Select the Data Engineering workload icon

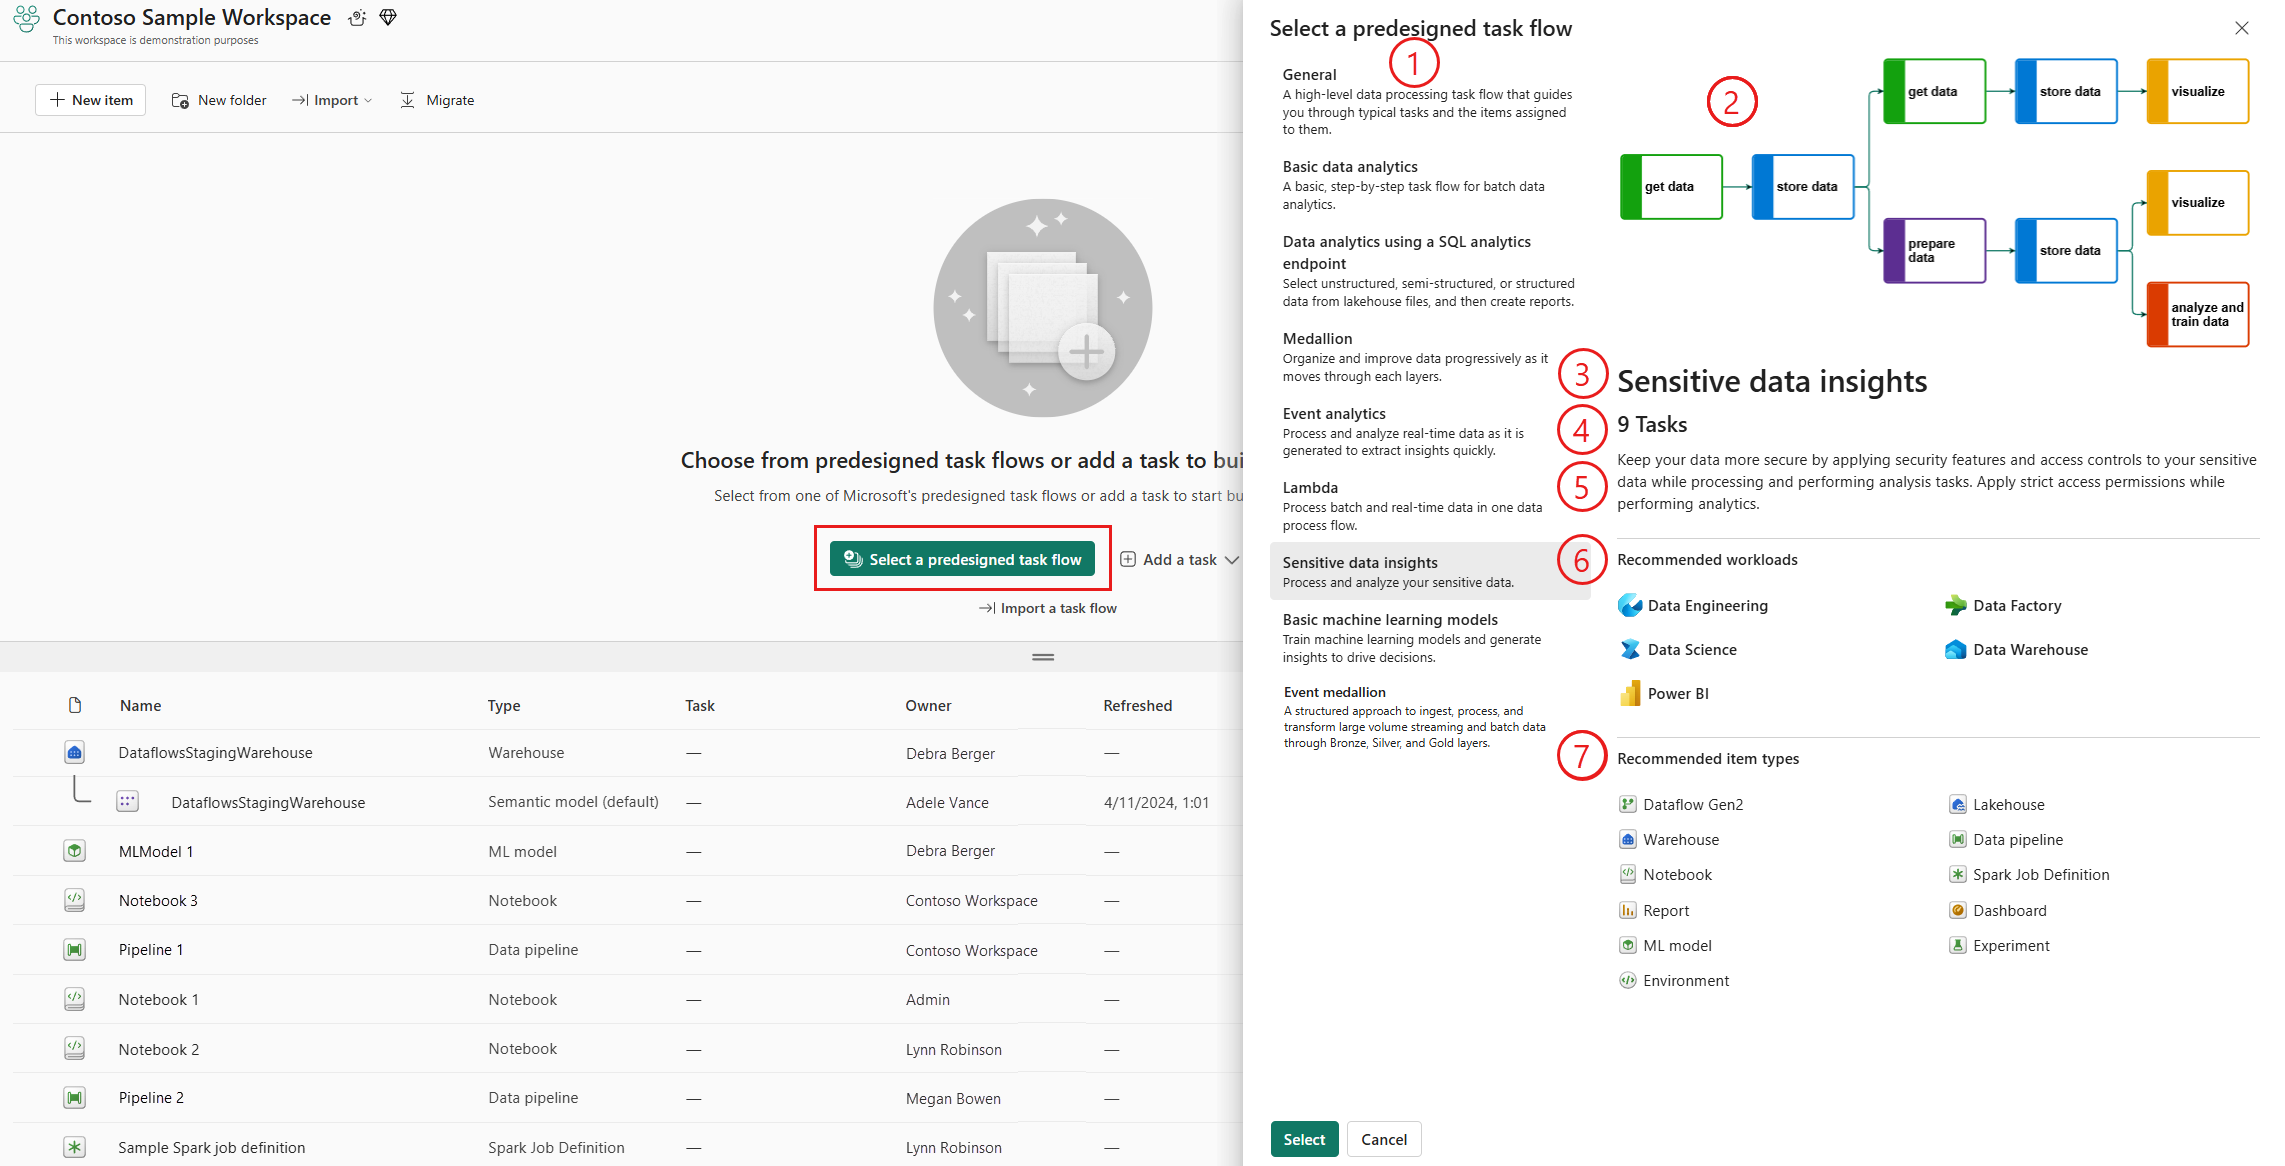point(1629,605)
